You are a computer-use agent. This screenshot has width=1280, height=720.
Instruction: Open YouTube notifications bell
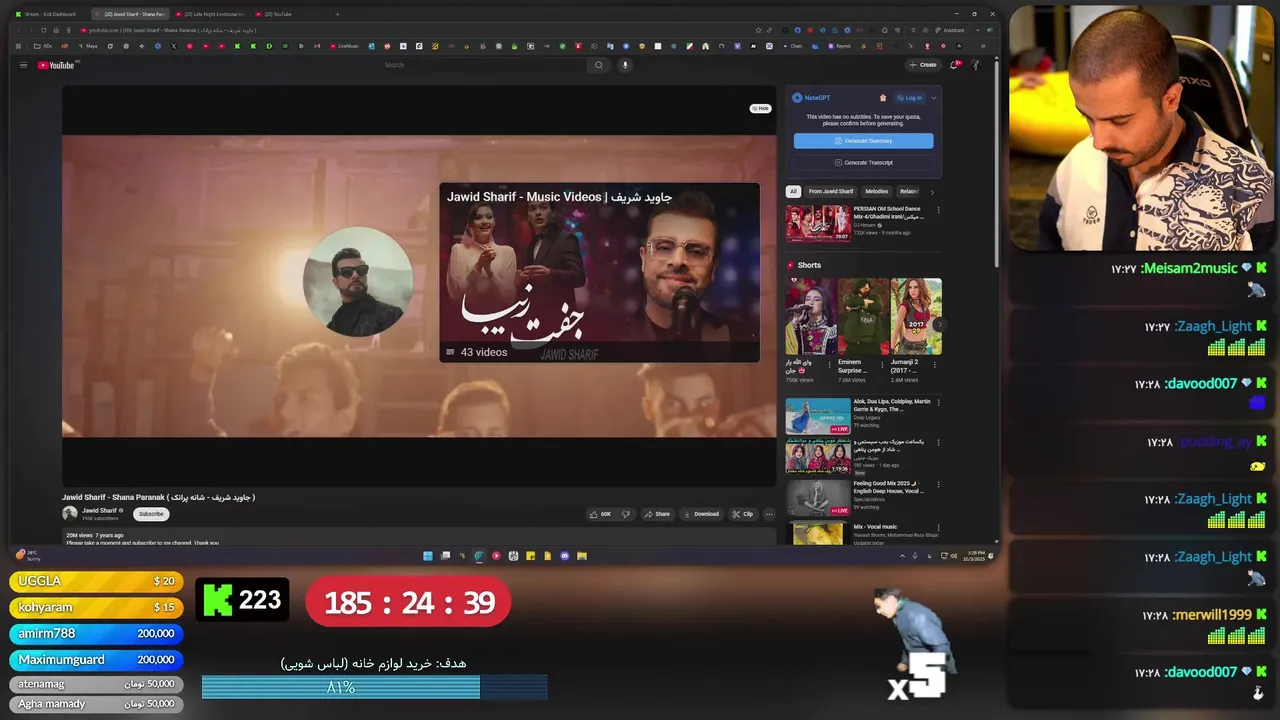click(954, 65)
